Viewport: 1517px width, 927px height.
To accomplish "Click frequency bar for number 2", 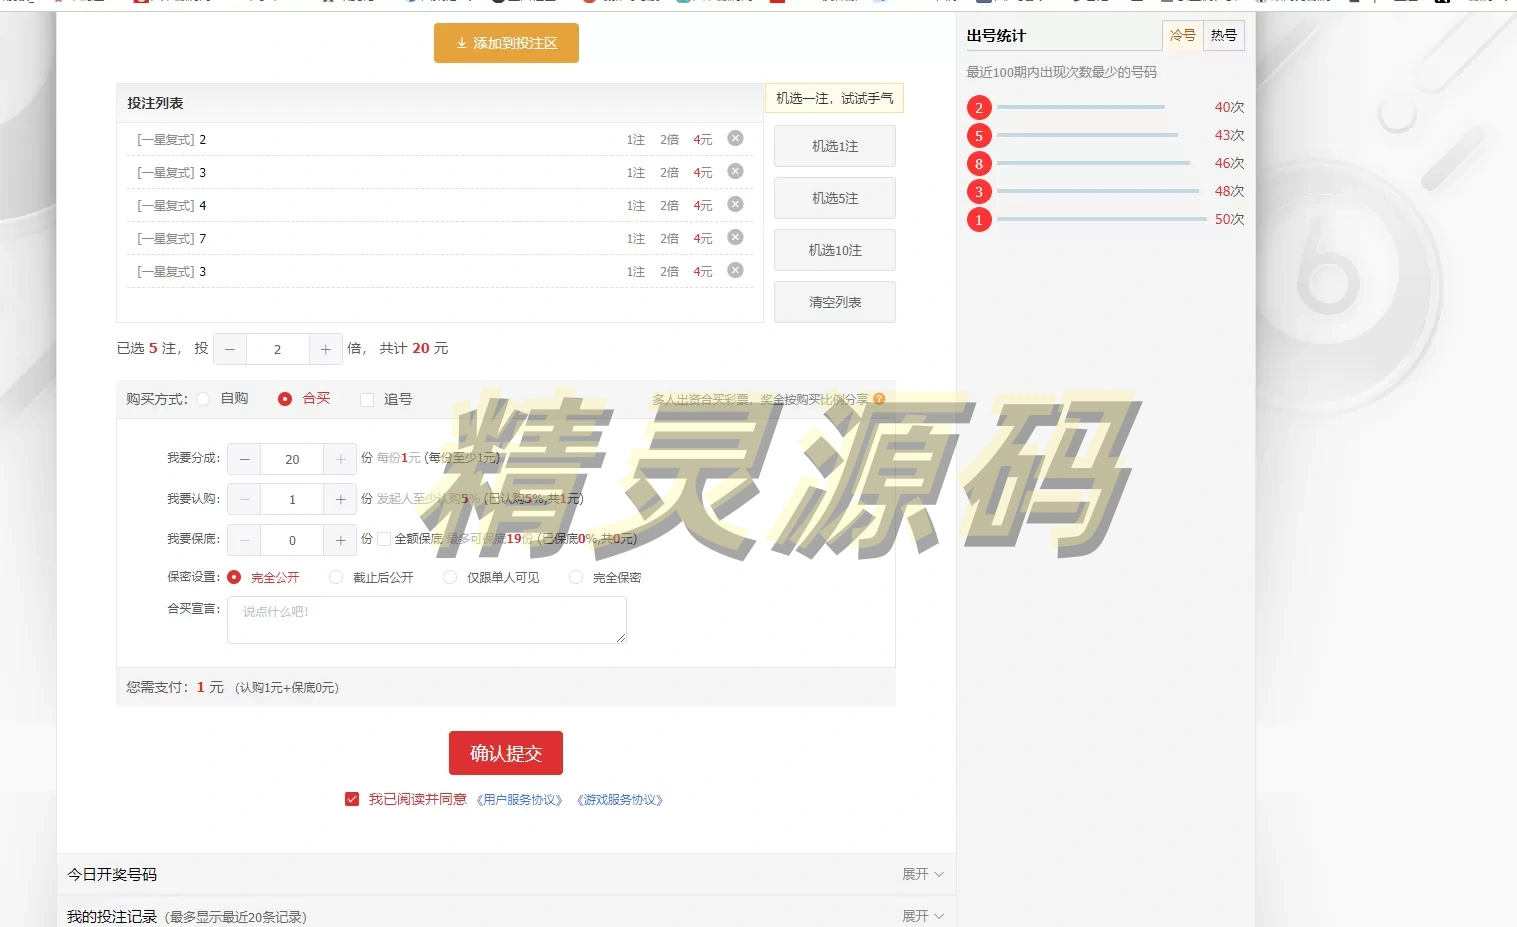I will pyautogui.click(x=1081, y=107).
